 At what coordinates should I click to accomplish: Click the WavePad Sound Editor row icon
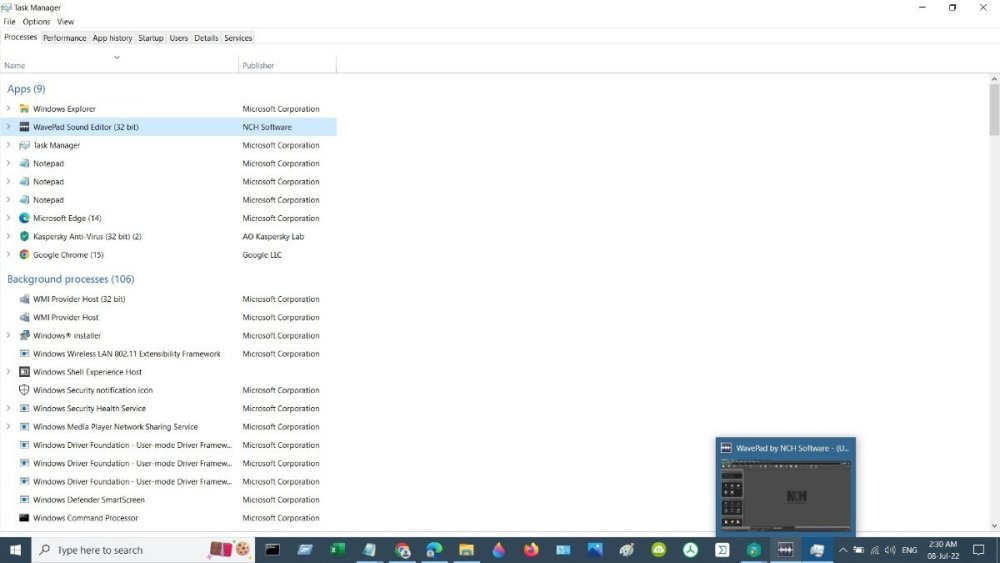[24, 127]
